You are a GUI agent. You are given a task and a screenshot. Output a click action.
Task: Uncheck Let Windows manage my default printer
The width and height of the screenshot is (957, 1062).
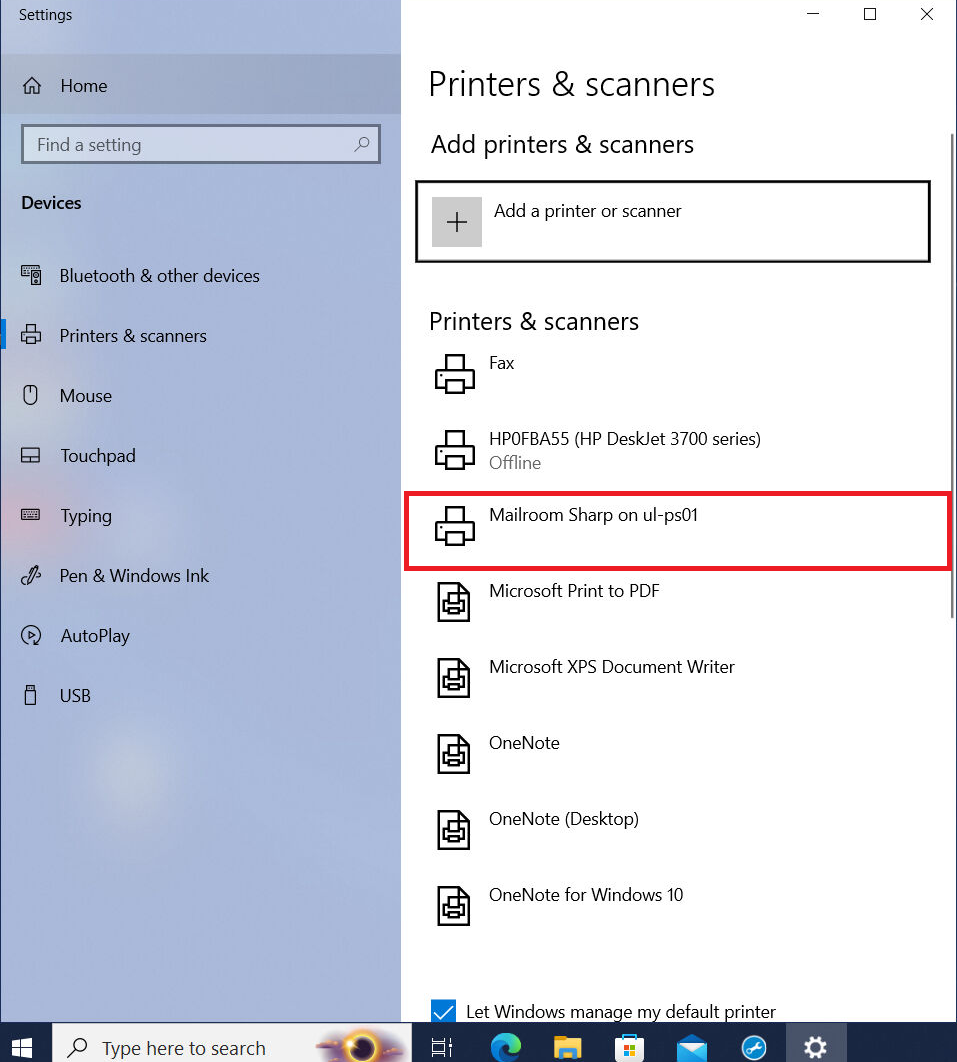(443, 1011)
